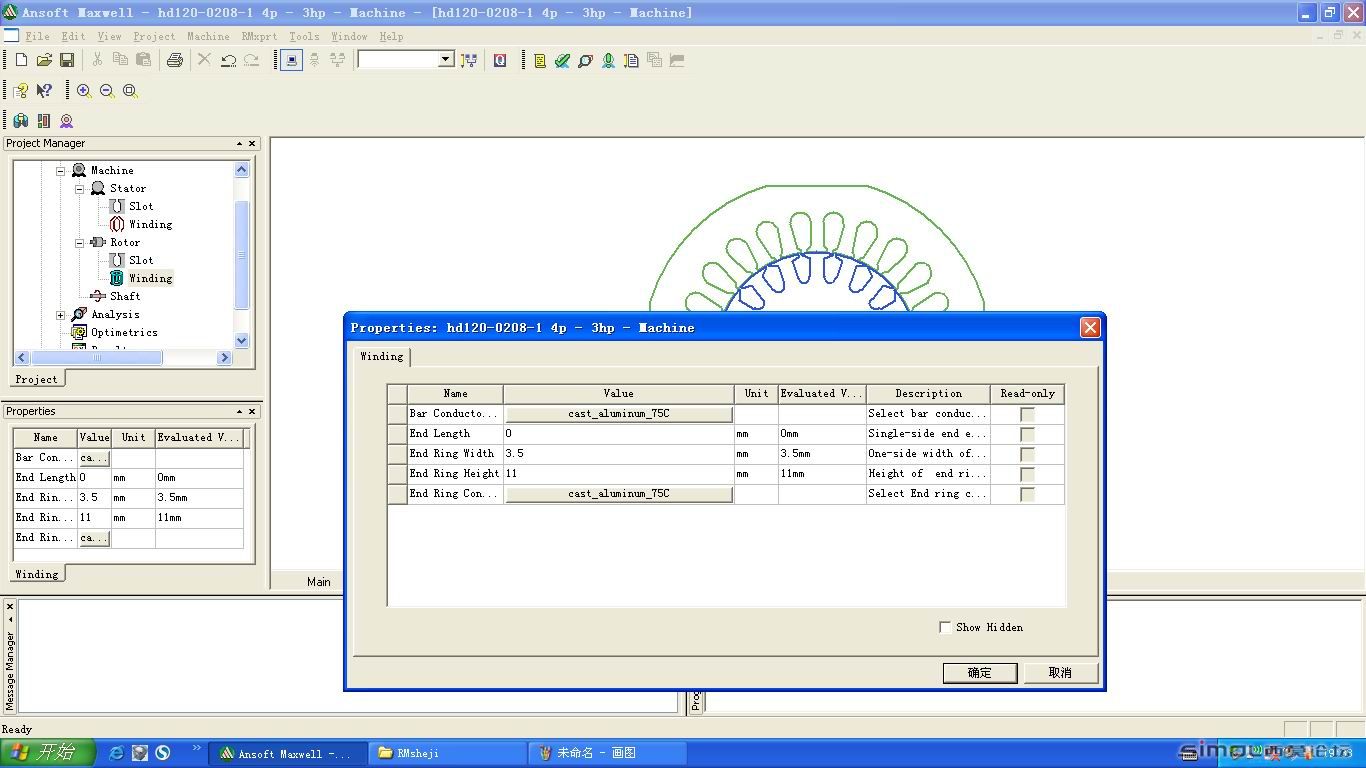
Task: Activate the What's This pointer help
Action: click(x=44, y=90)
